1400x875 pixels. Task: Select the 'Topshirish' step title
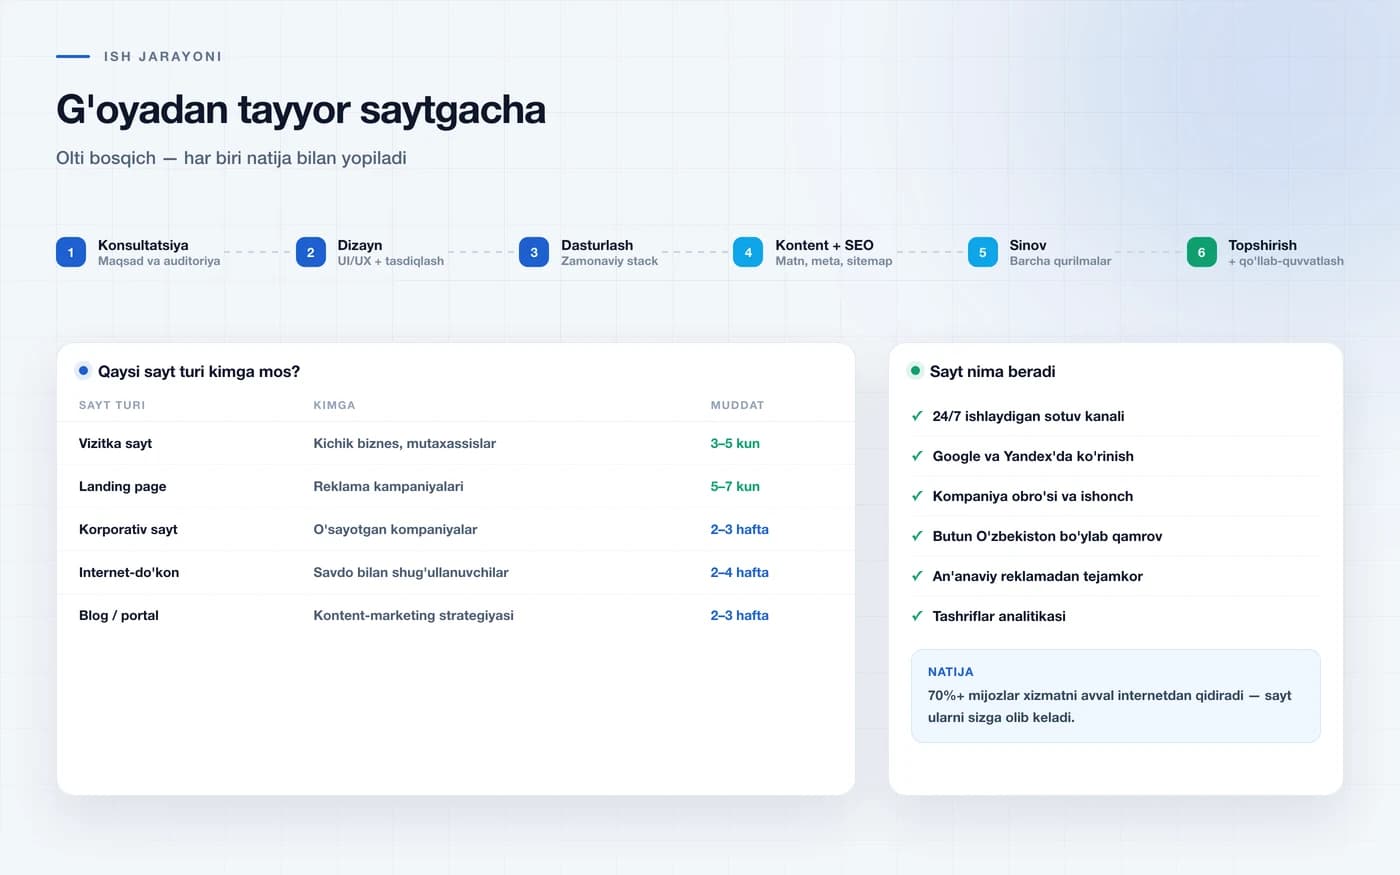[1263, 245]
